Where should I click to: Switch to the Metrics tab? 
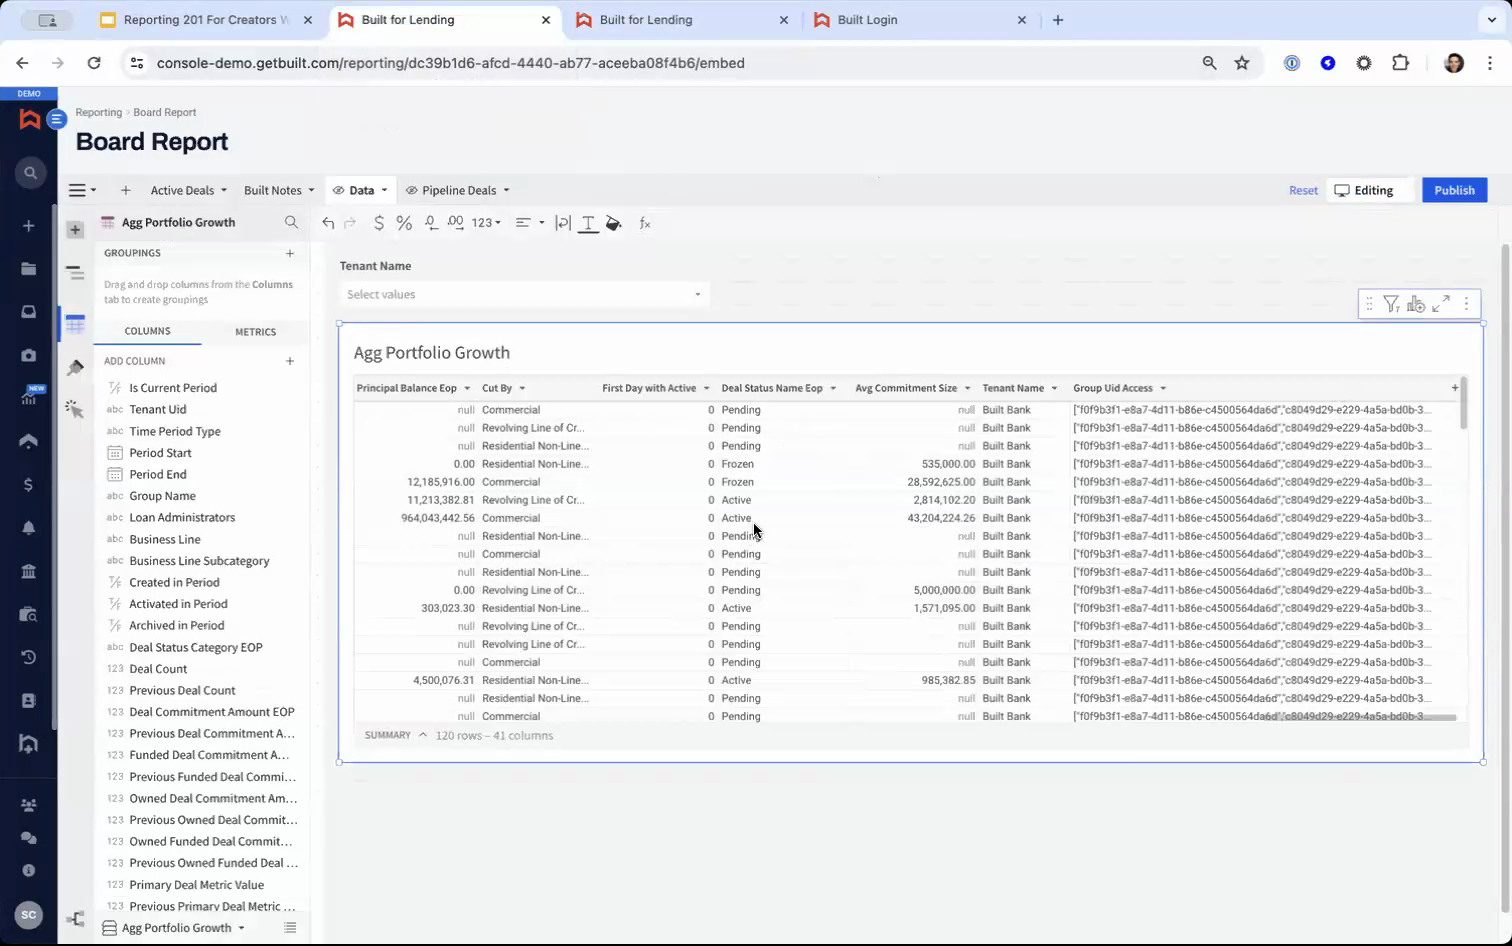(255, 332)
